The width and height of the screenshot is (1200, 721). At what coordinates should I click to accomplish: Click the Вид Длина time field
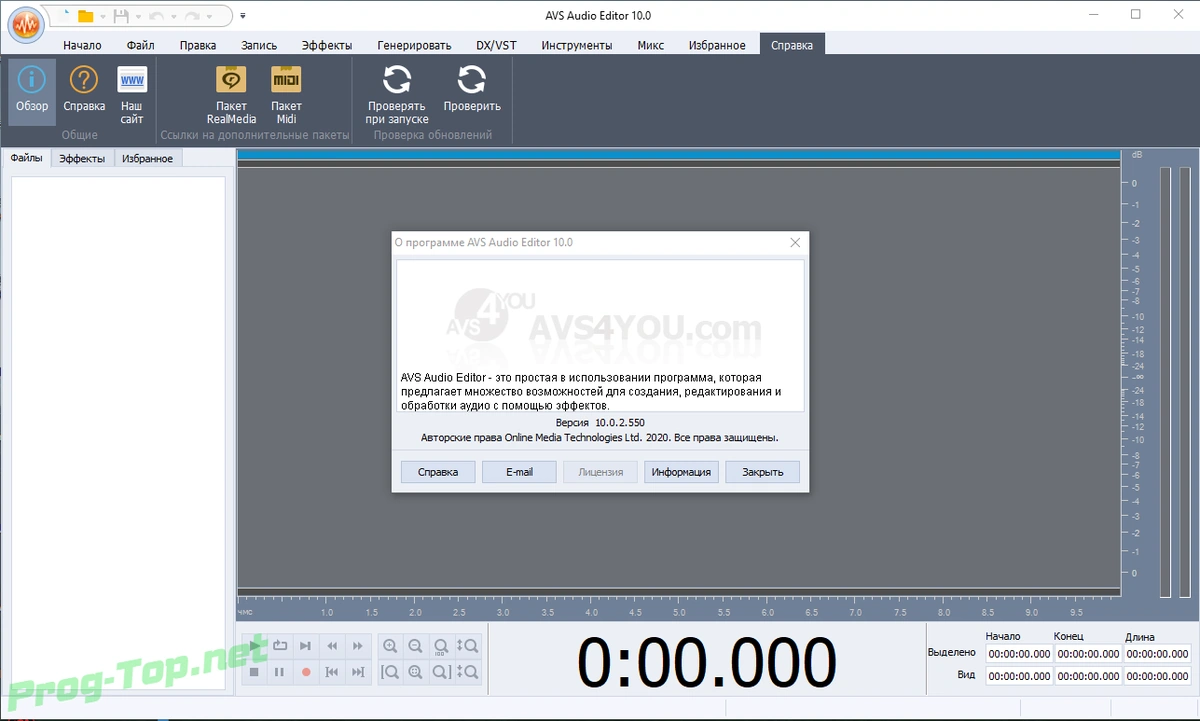pos(1158,676)
